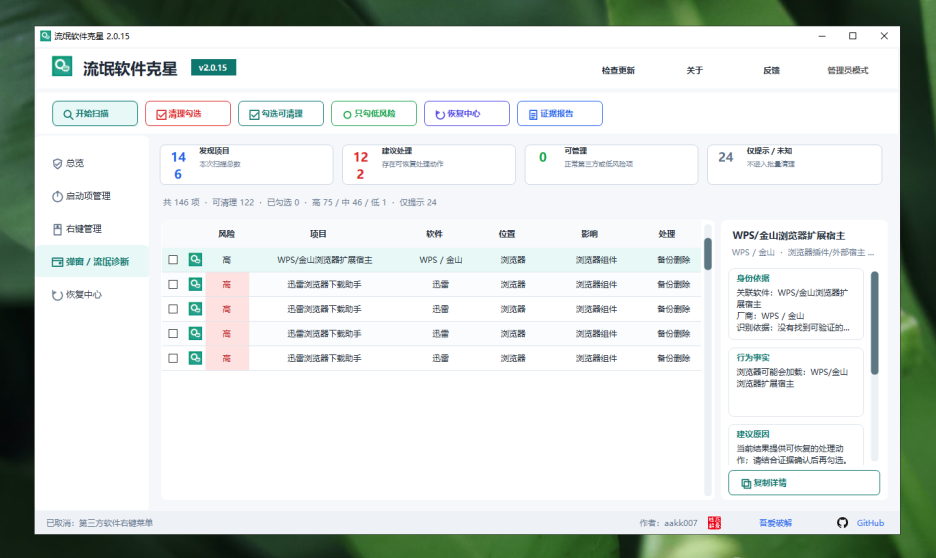The height and width of the screenshot is (558, 936).
Task: Click the green icon in the WPS/金山浏览器扩展宿主 row
Action: tap(195, 260)
